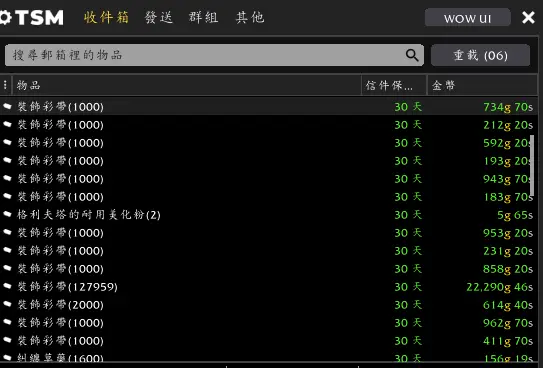Screen dimensions: 543x368
Task: Click mail icon of 裝飾彩帶(2000) row
Action: tap(8, 304)
